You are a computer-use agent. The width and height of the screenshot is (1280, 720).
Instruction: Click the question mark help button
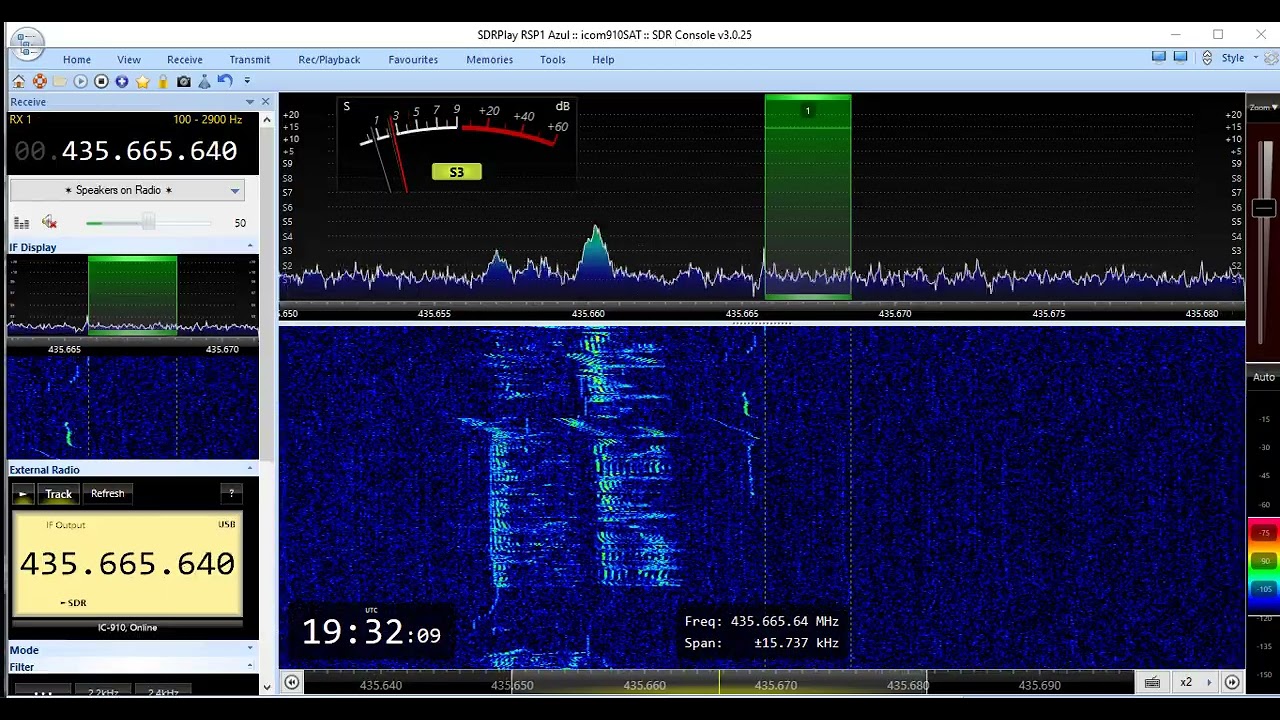point(231,494)
